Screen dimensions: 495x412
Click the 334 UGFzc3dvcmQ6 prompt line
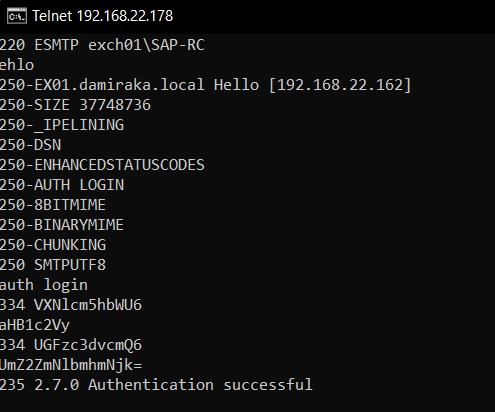(71, 345)
